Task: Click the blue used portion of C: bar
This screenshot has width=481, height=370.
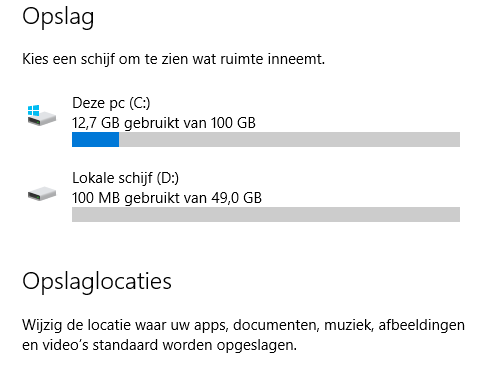Action: 96,139
